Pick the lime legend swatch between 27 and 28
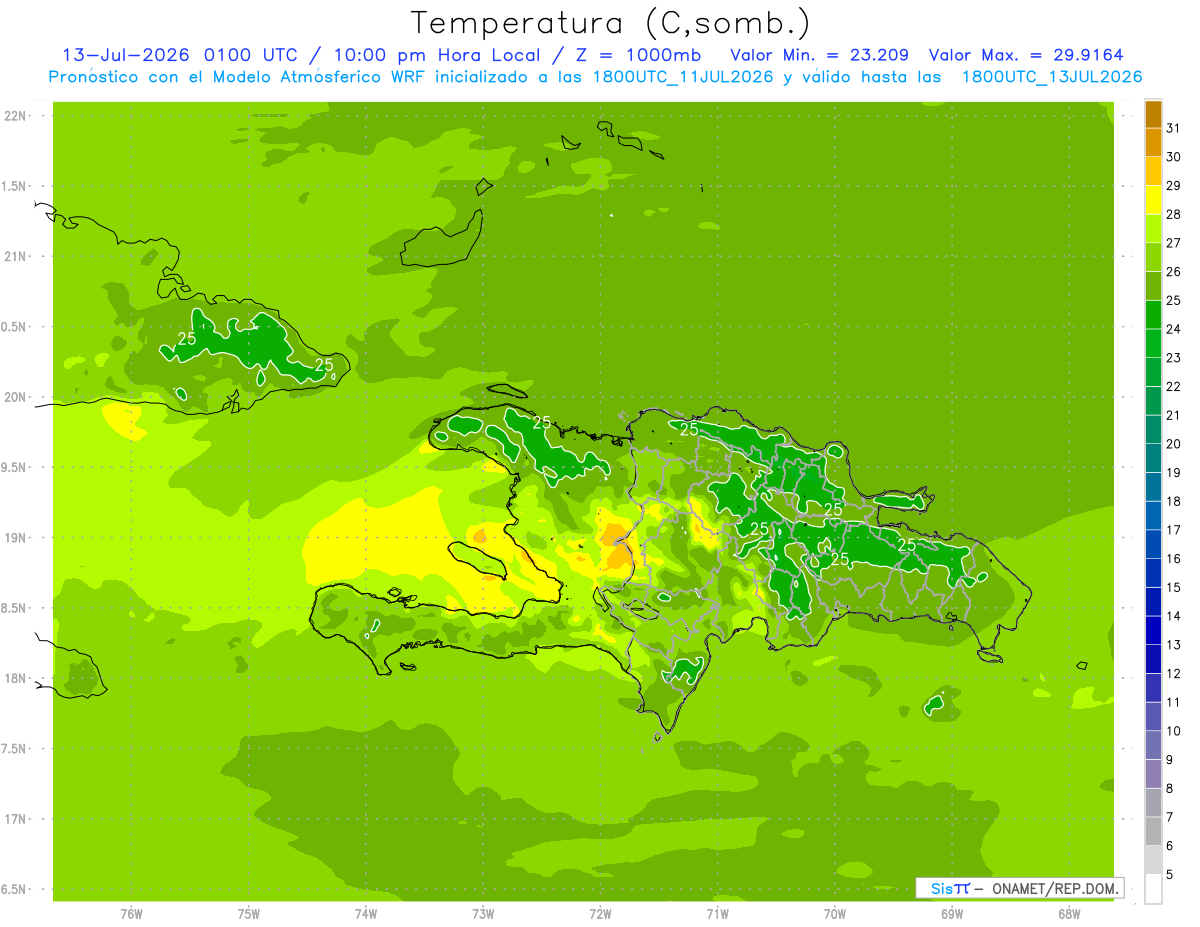 click(x=1153, y=229)
